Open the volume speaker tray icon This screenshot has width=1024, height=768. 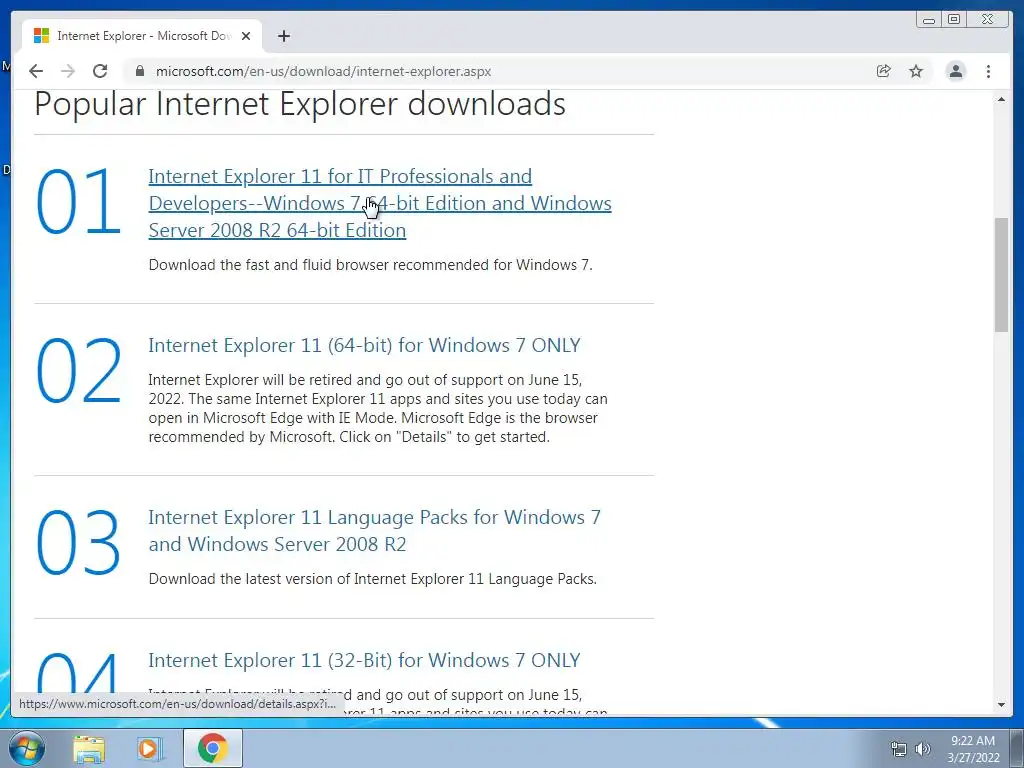pos(923,749)
